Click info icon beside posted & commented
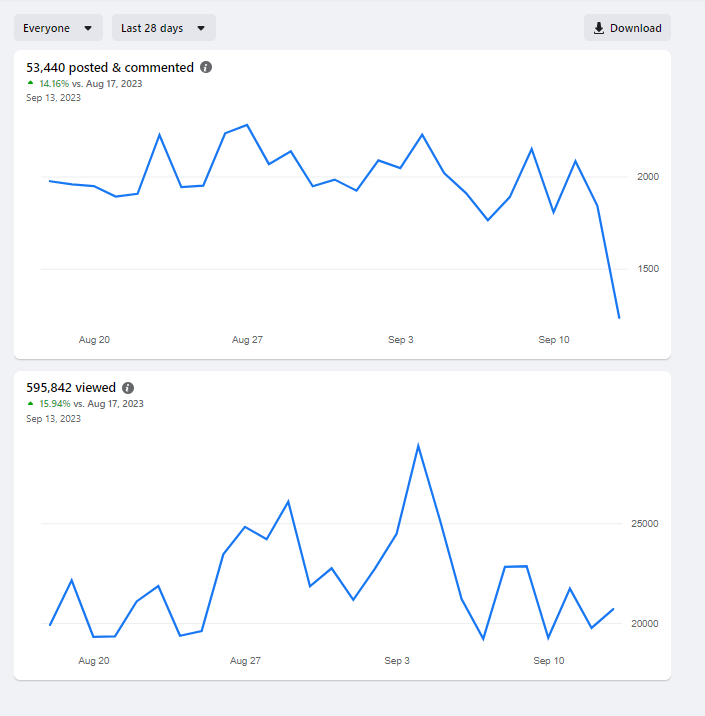This screenshot has height=716, width=705. click(206, 67)
